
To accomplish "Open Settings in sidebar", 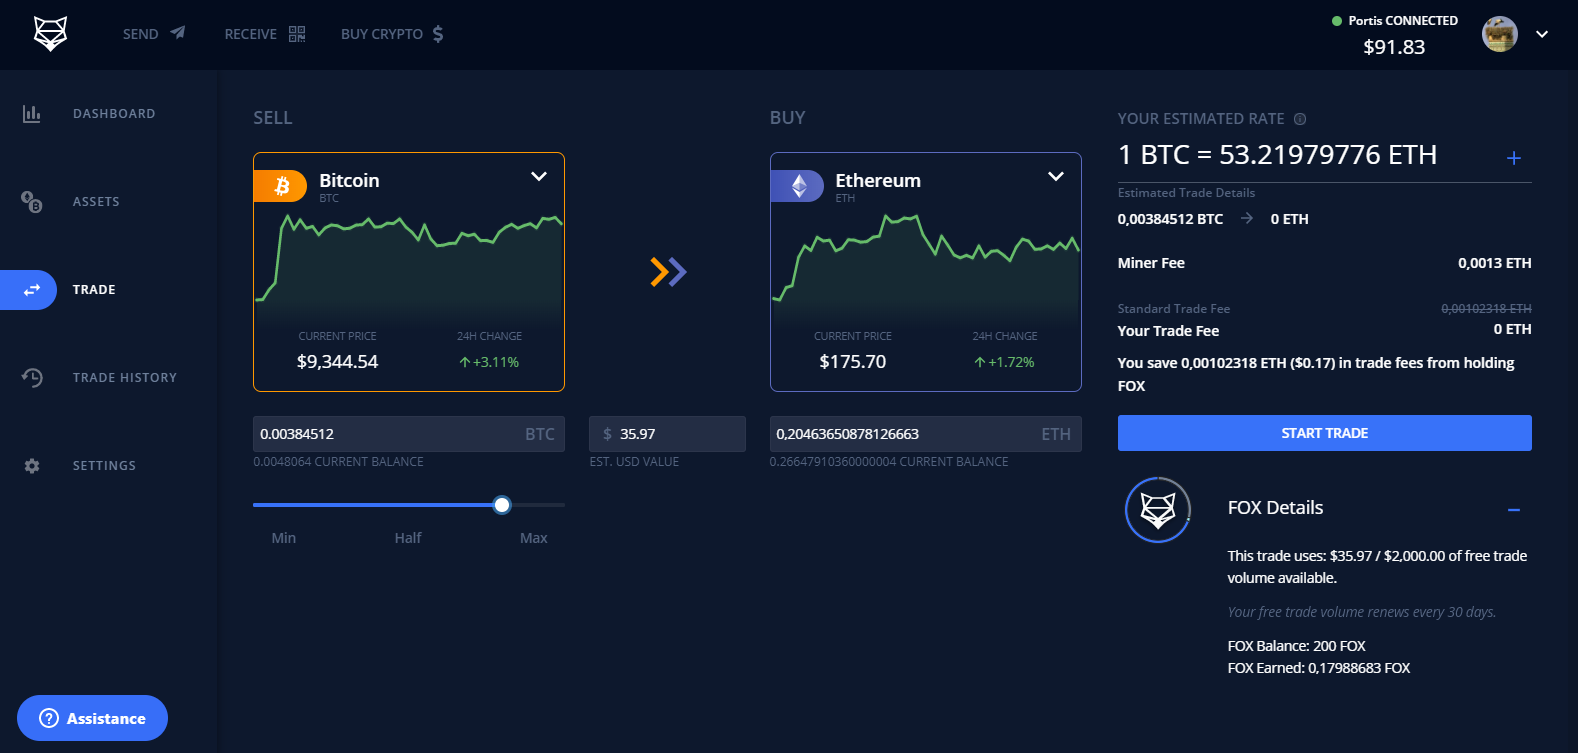I will click(104, 466).
